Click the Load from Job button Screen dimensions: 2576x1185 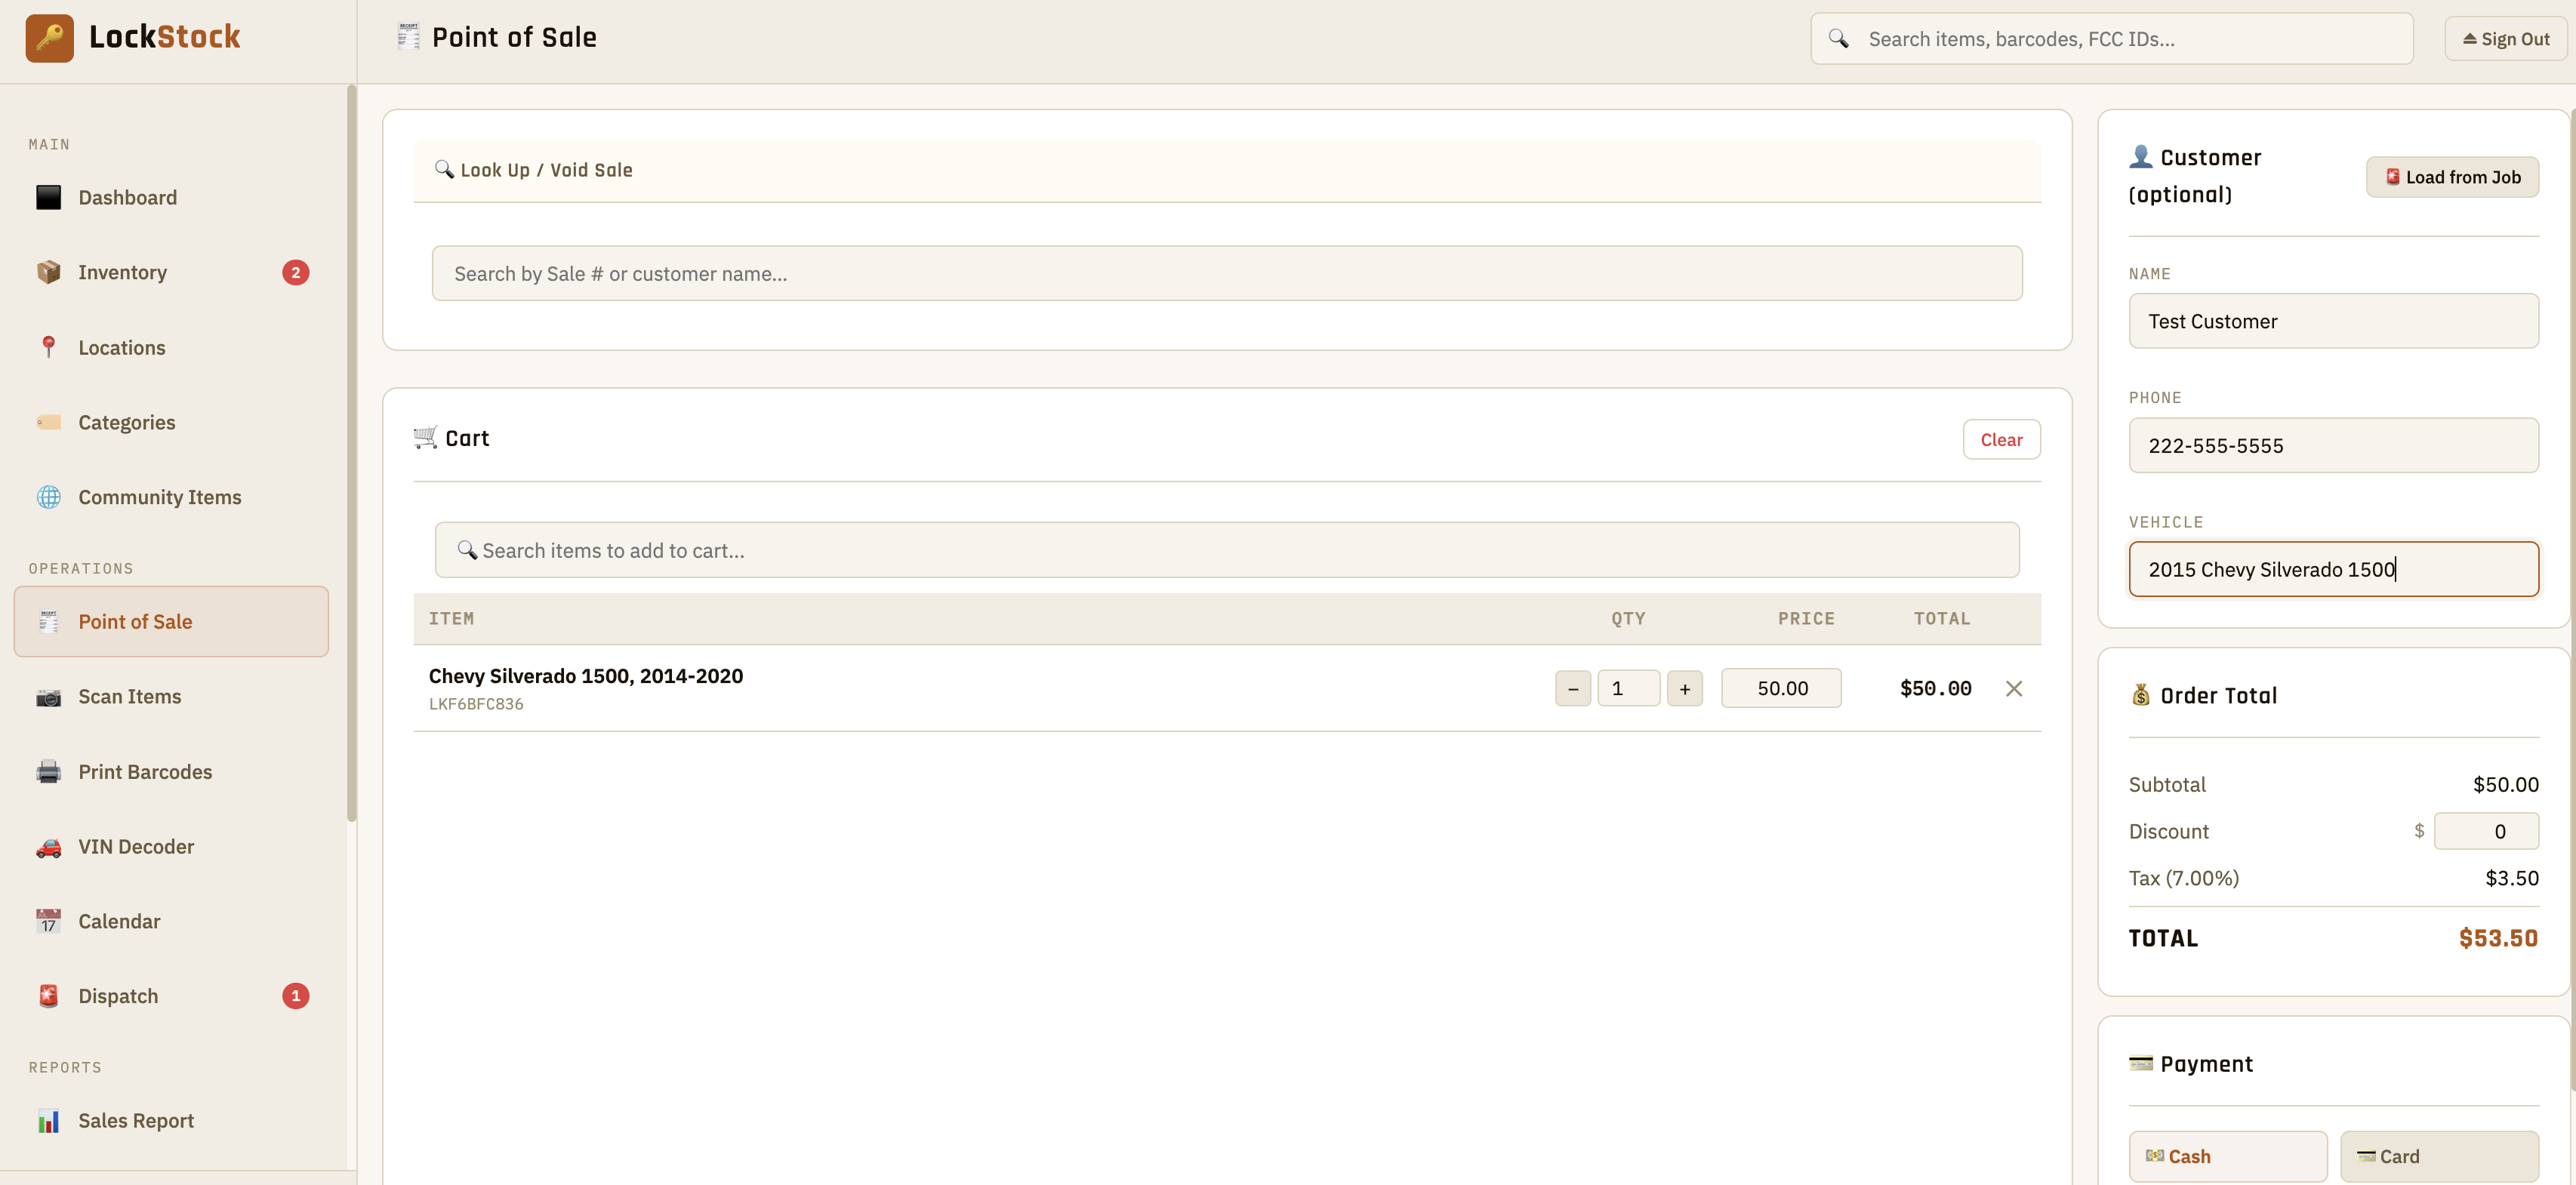pyautogui.click(x=2451, y=177)
